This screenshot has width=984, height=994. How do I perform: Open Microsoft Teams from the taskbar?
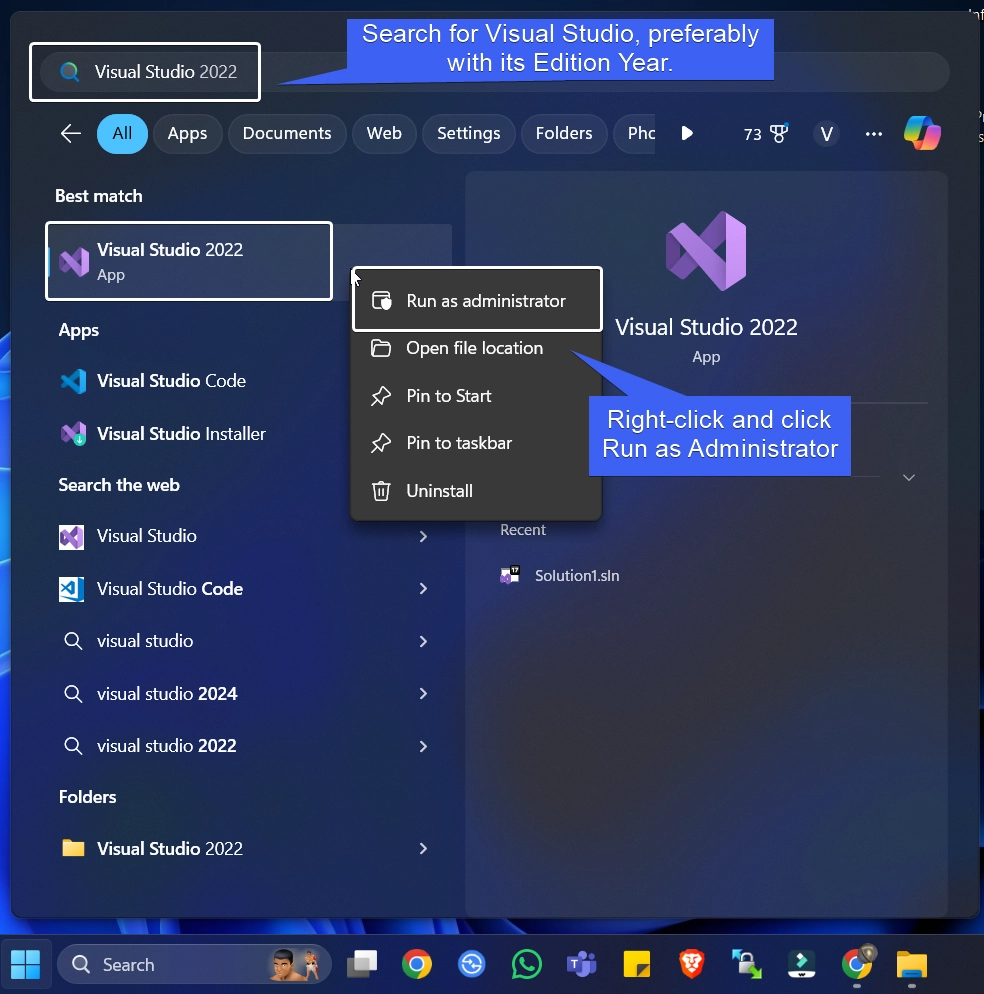click(x=581, y=964)
